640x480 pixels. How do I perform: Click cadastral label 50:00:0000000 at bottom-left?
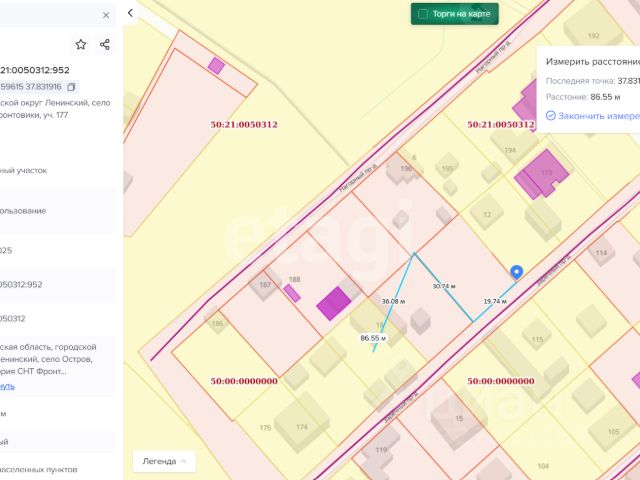(x=244, y=381)
